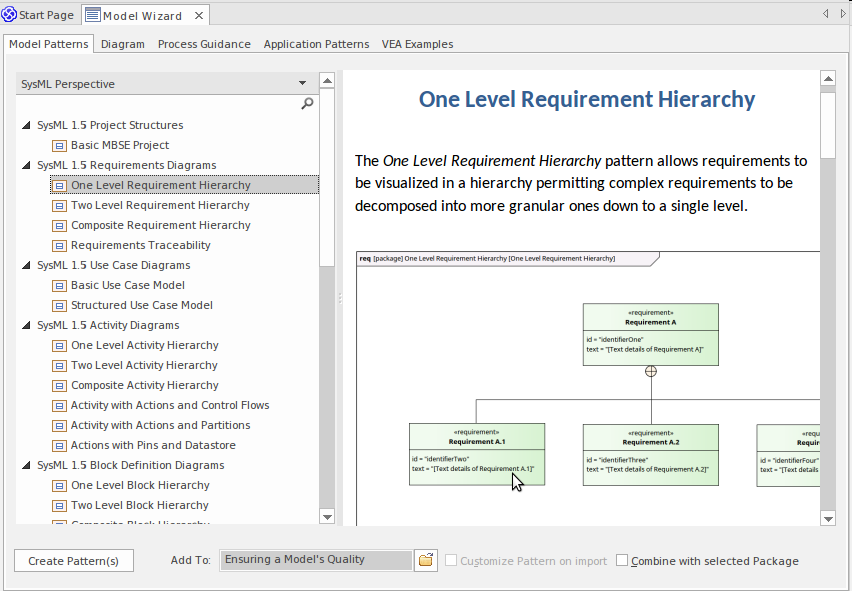852x591 pixels.
Task: Collapse SysML 1.5 Activity Diagrams group
Action: tap(26, 325)
